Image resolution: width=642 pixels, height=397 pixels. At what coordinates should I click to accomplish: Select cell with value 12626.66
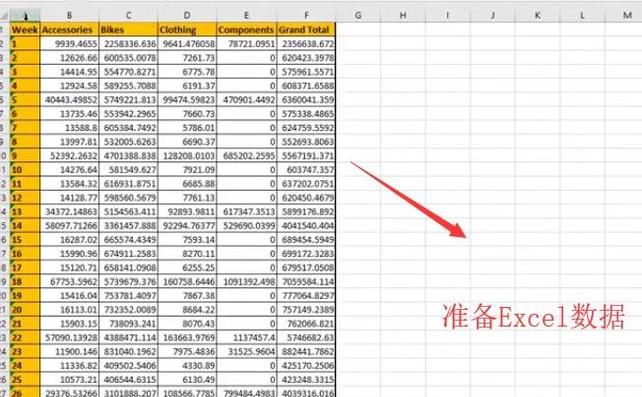tap(69, 58)
